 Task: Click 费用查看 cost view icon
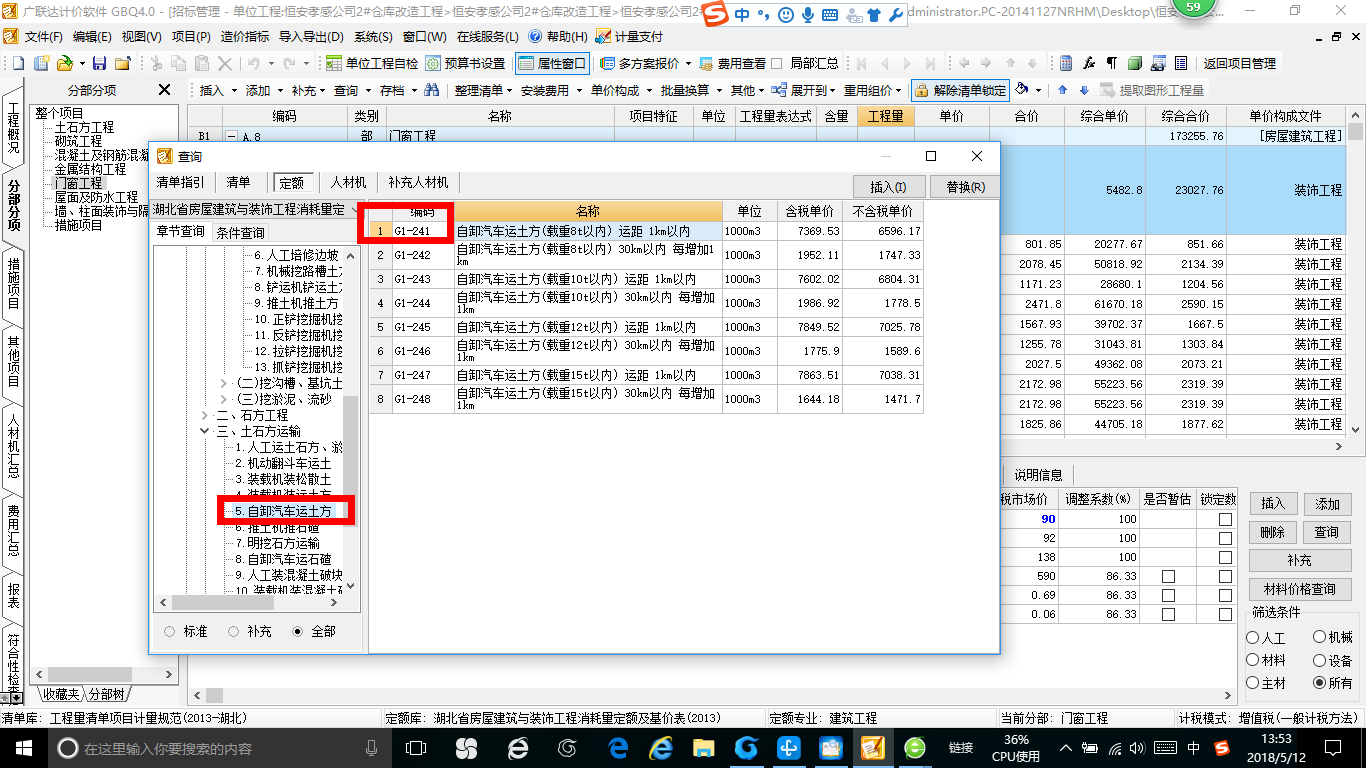coord(732,63)
